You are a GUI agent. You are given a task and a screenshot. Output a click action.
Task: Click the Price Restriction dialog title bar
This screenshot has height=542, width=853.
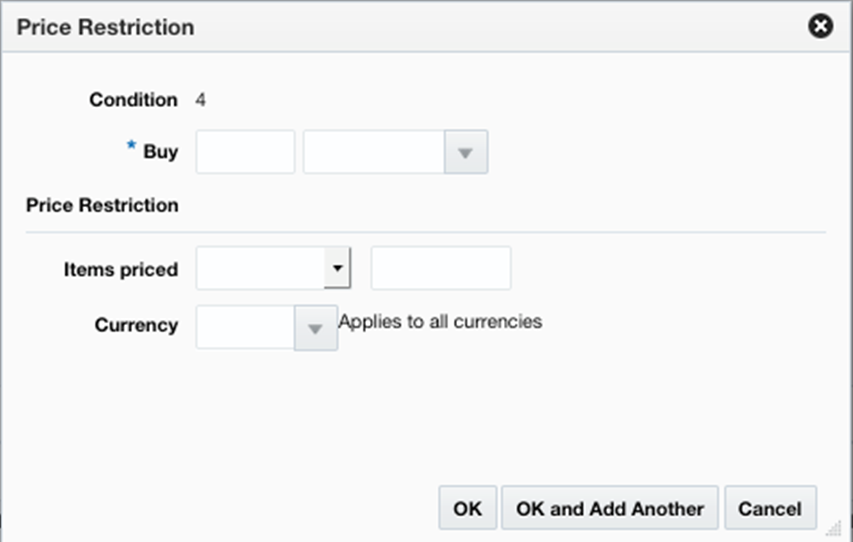coord(400,27)
